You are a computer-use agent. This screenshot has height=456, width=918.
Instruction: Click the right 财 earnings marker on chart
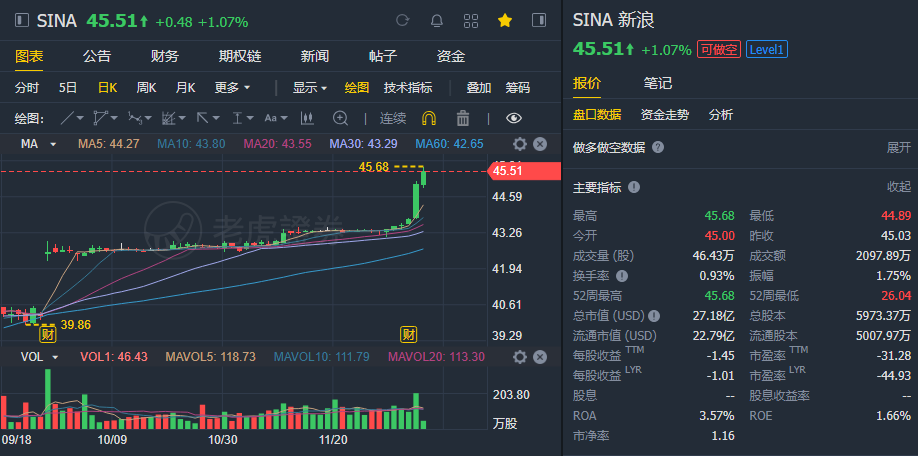tap(409, 335)
